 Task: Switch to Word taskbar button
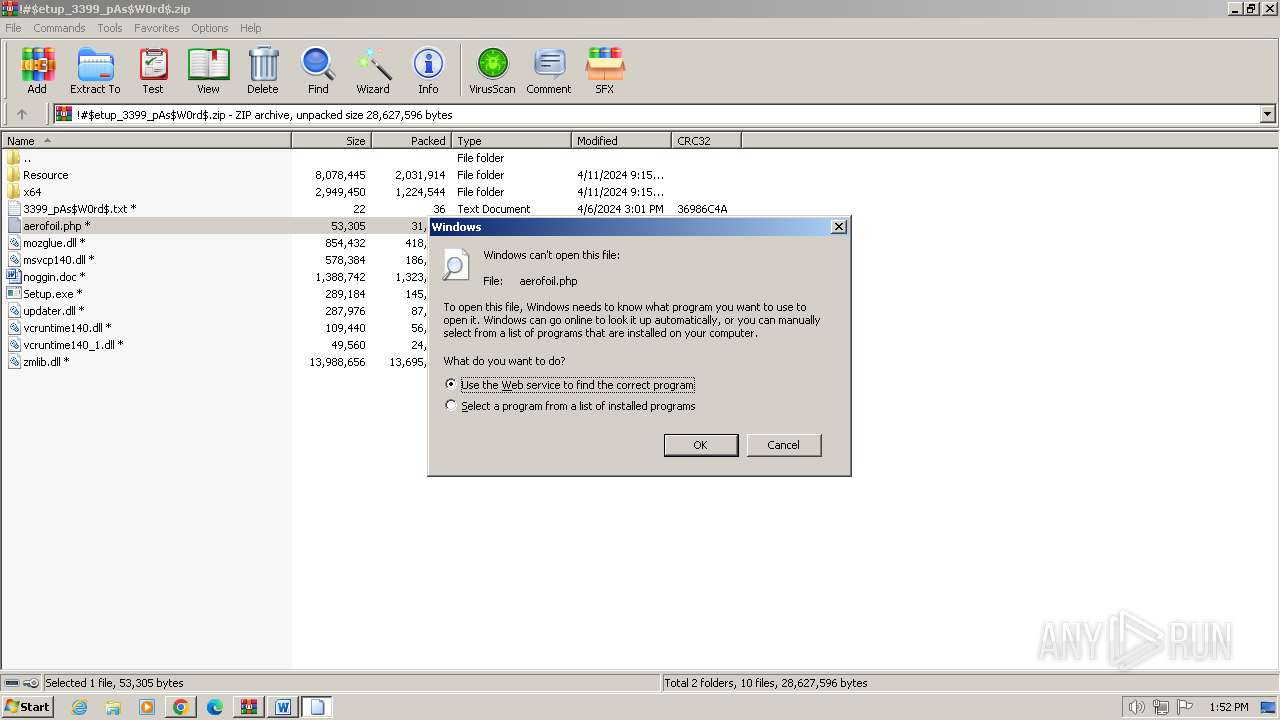click(x=283, y=707)
